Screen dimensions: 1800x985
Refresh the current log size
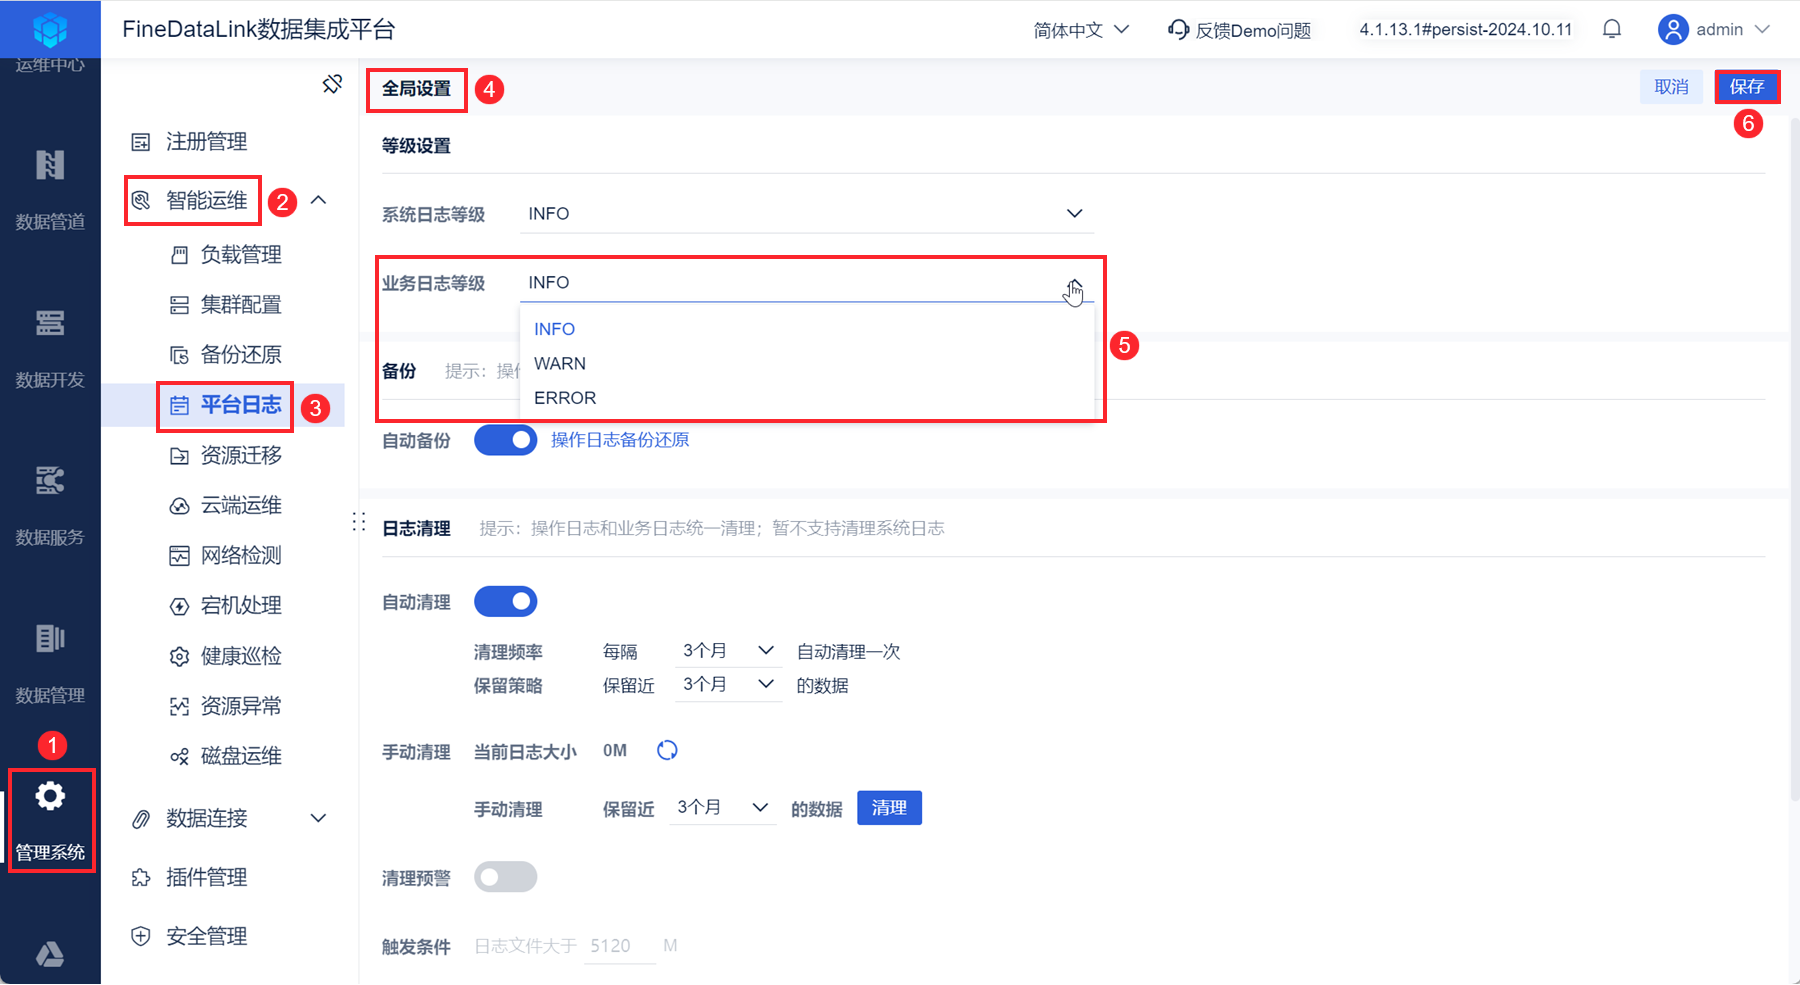click(x=667, y=750)
